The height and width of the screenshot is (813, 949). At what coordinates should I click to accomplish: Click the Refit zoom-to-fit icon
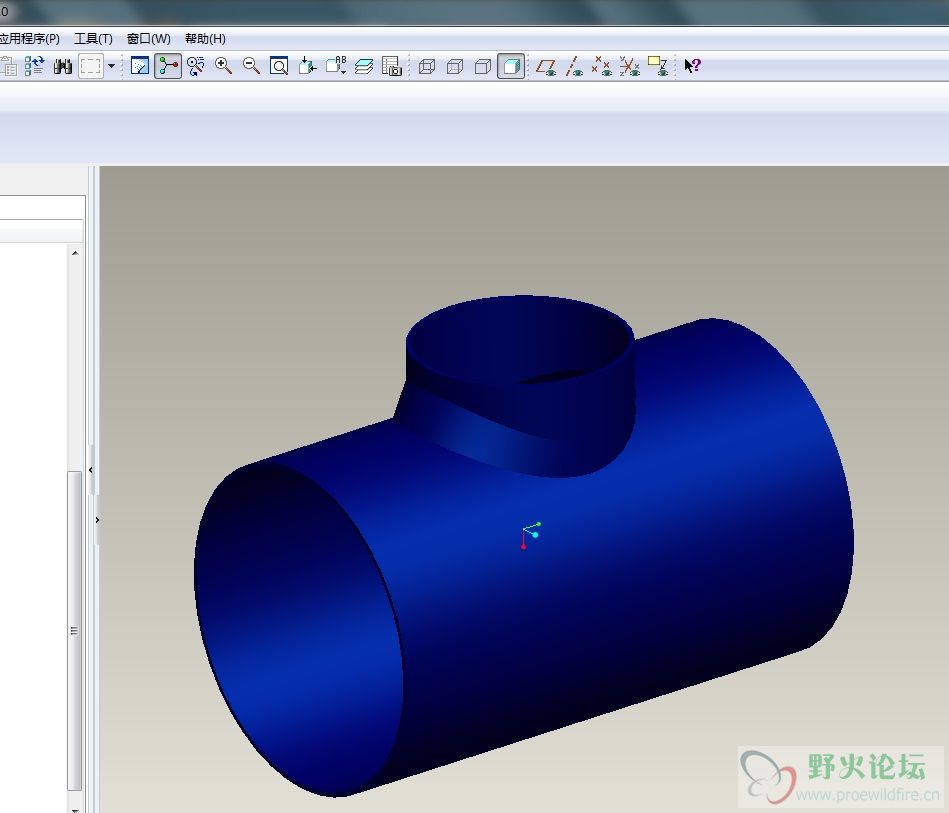coord(279,65)
